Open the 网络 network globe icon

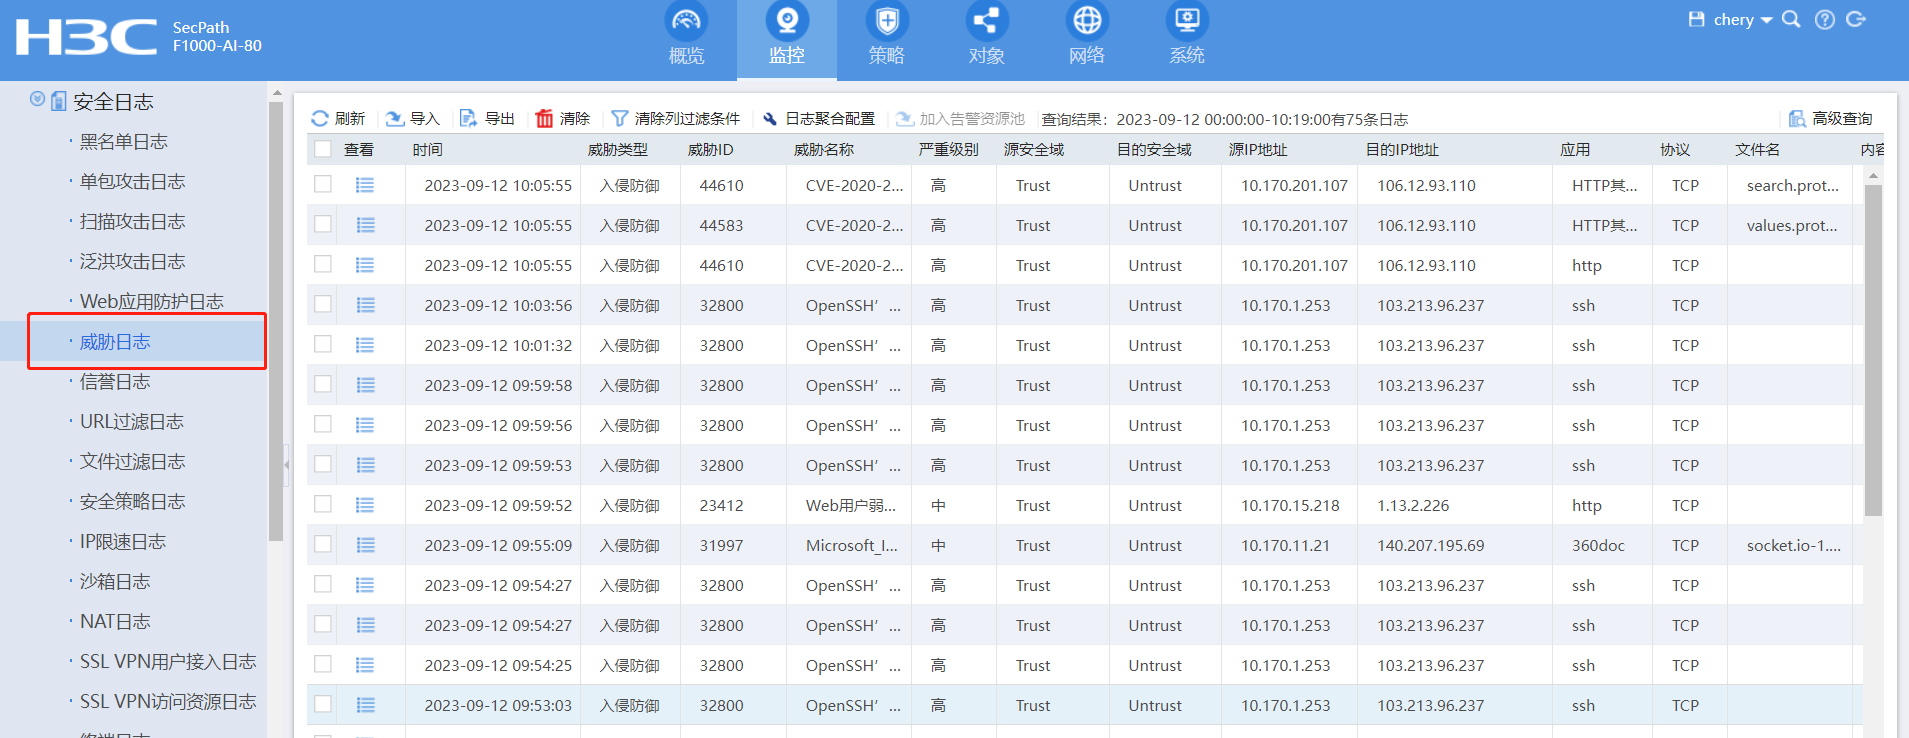tap(1086, 21)
